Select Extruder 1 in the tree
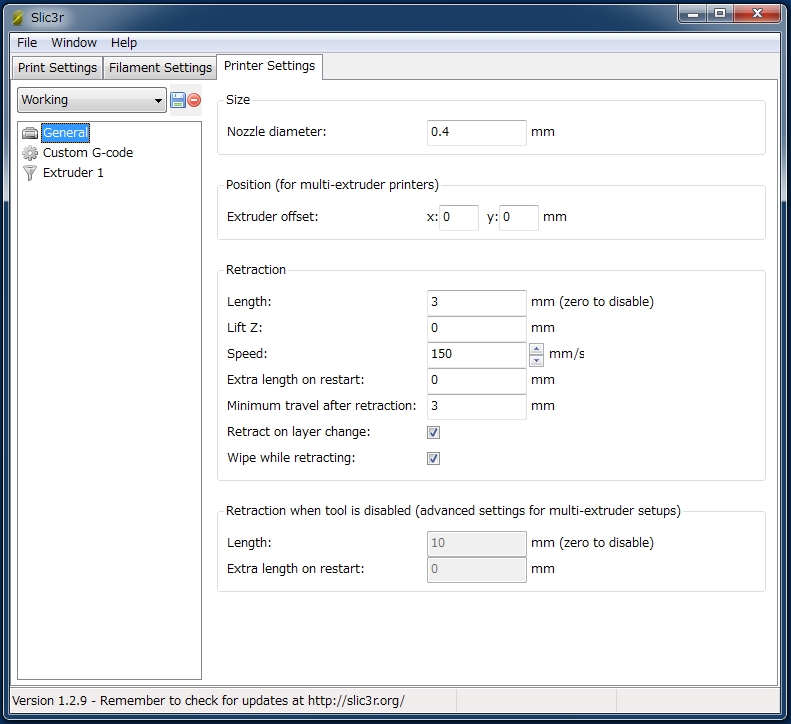The width and height of the screenshot is (791, 724). [73, 173]
